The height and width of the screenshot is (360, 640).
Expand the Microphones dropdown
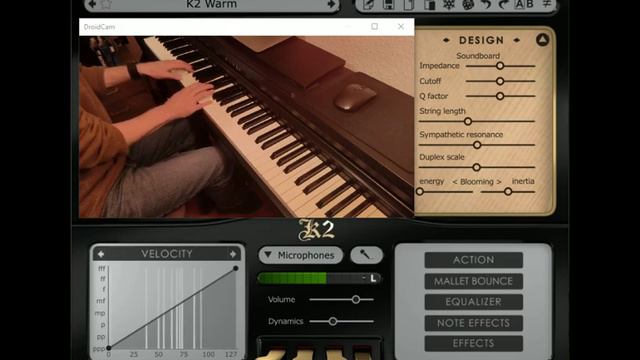[300, 255]
